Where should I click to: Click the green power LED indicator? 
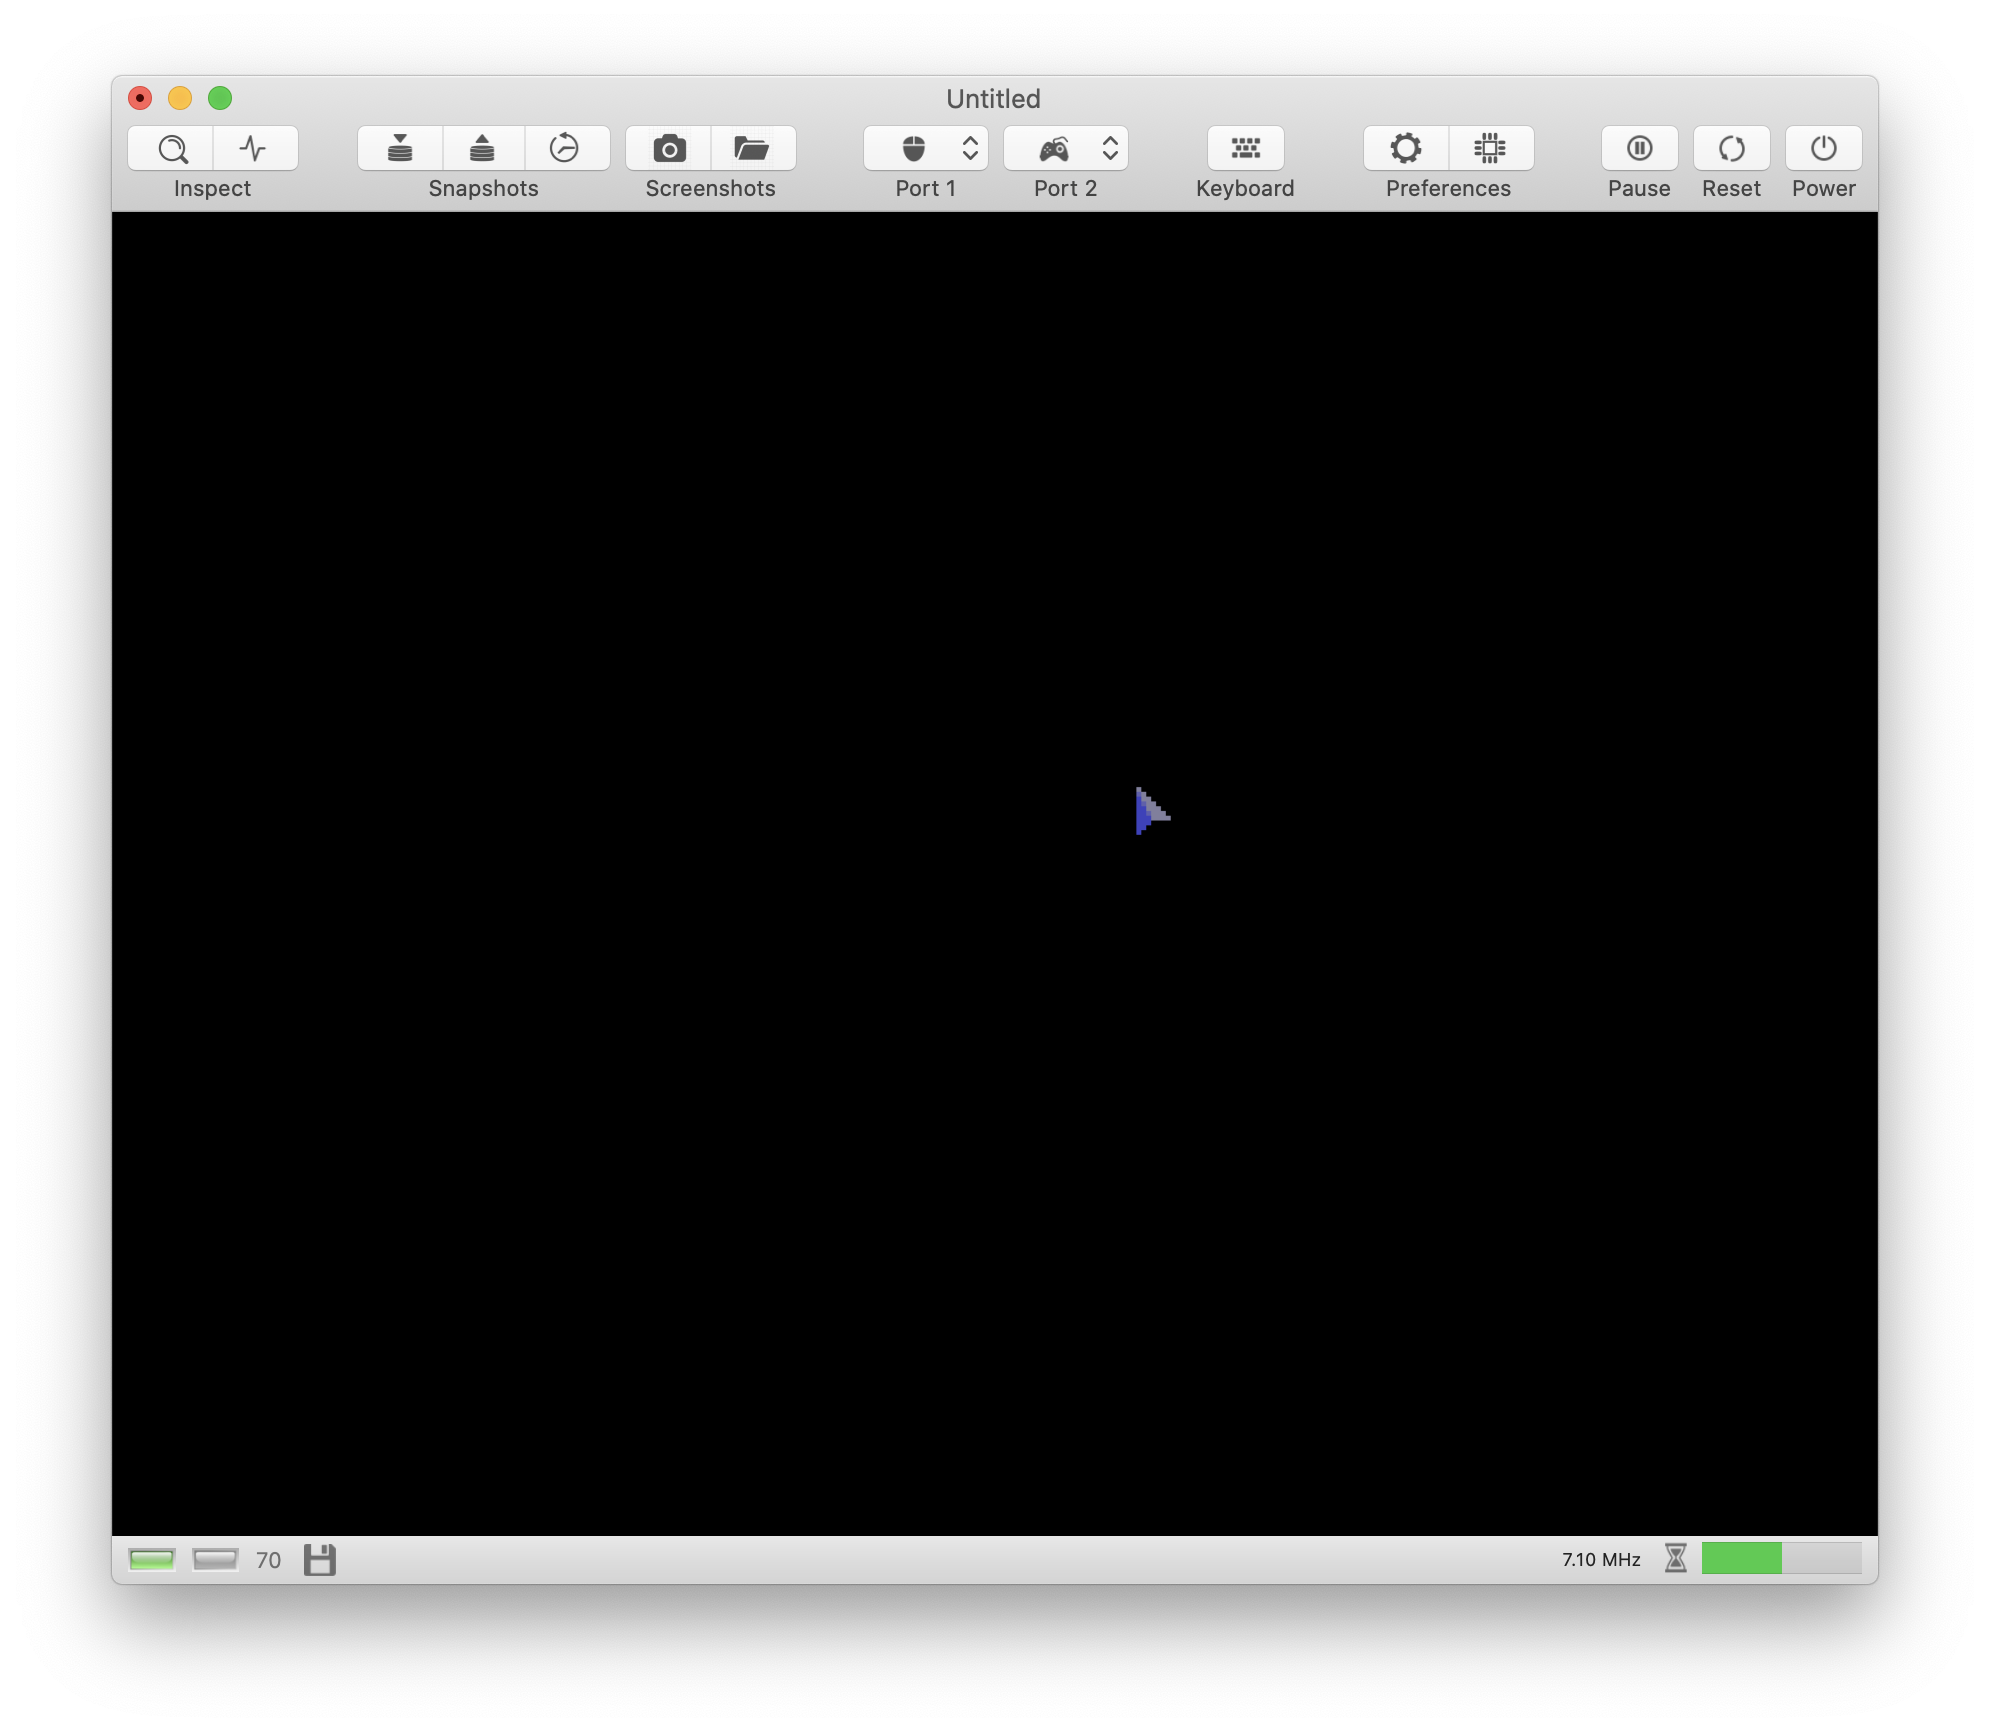pyautogui.click(x=152, y=1559)
